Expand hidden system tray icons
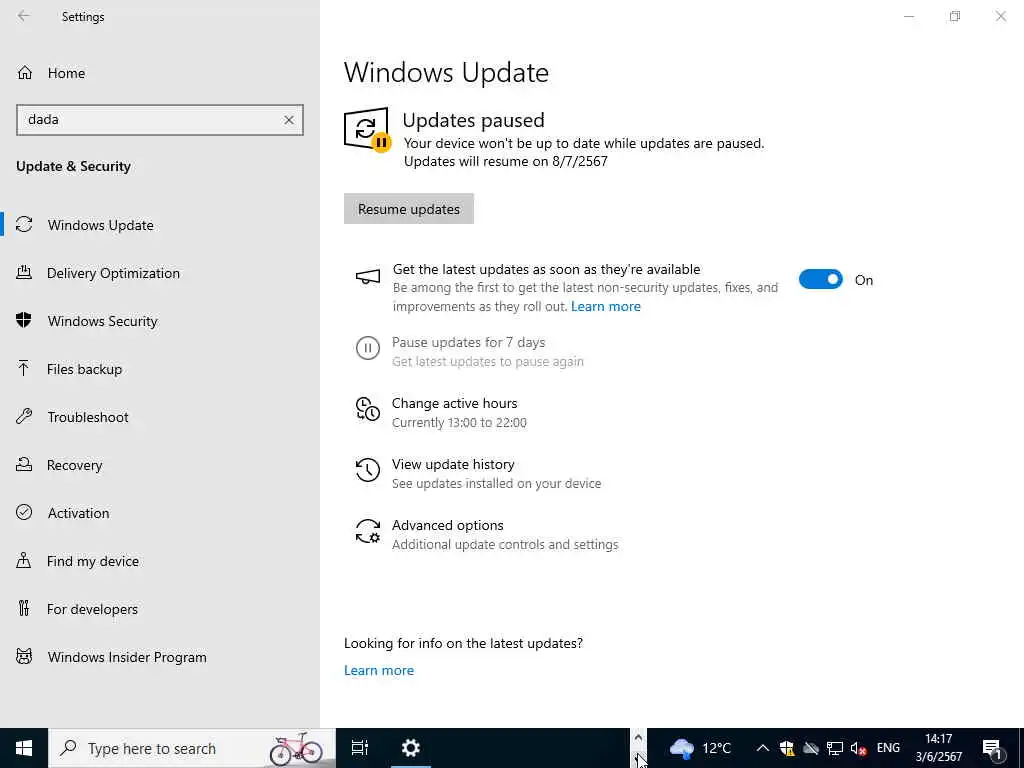1024x768 pixels. (762, 748)
